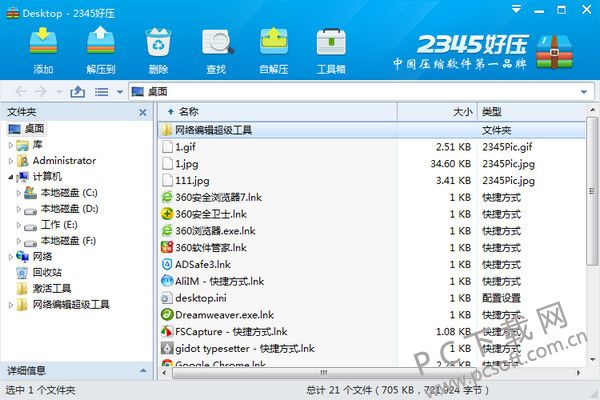The width and height of the screenshot is (600, 400).
Task: Click the list view mode icon
Action: (x=101, y=92)
